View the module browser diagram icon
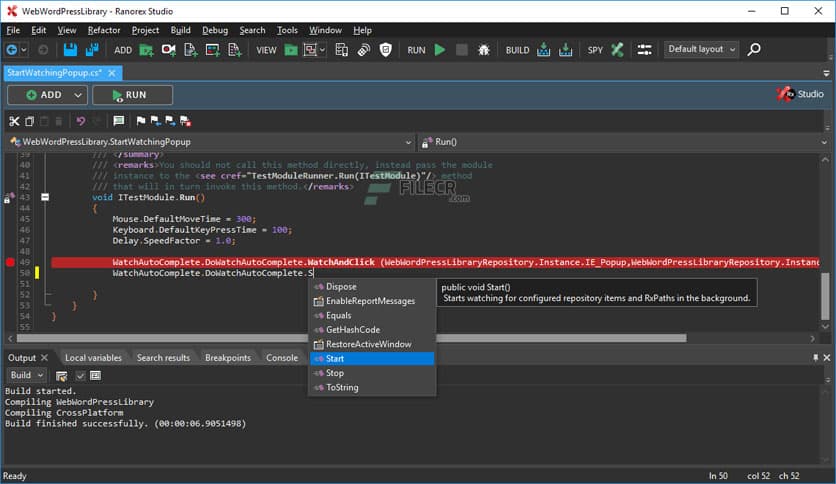 (x=310, y=50)
